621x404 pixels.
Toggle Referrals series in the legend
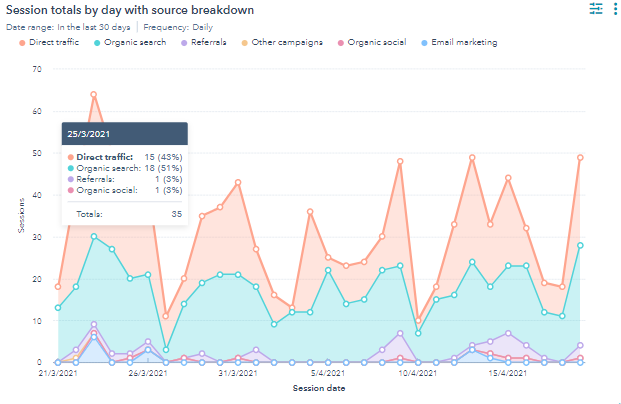[x=204, y=43]
